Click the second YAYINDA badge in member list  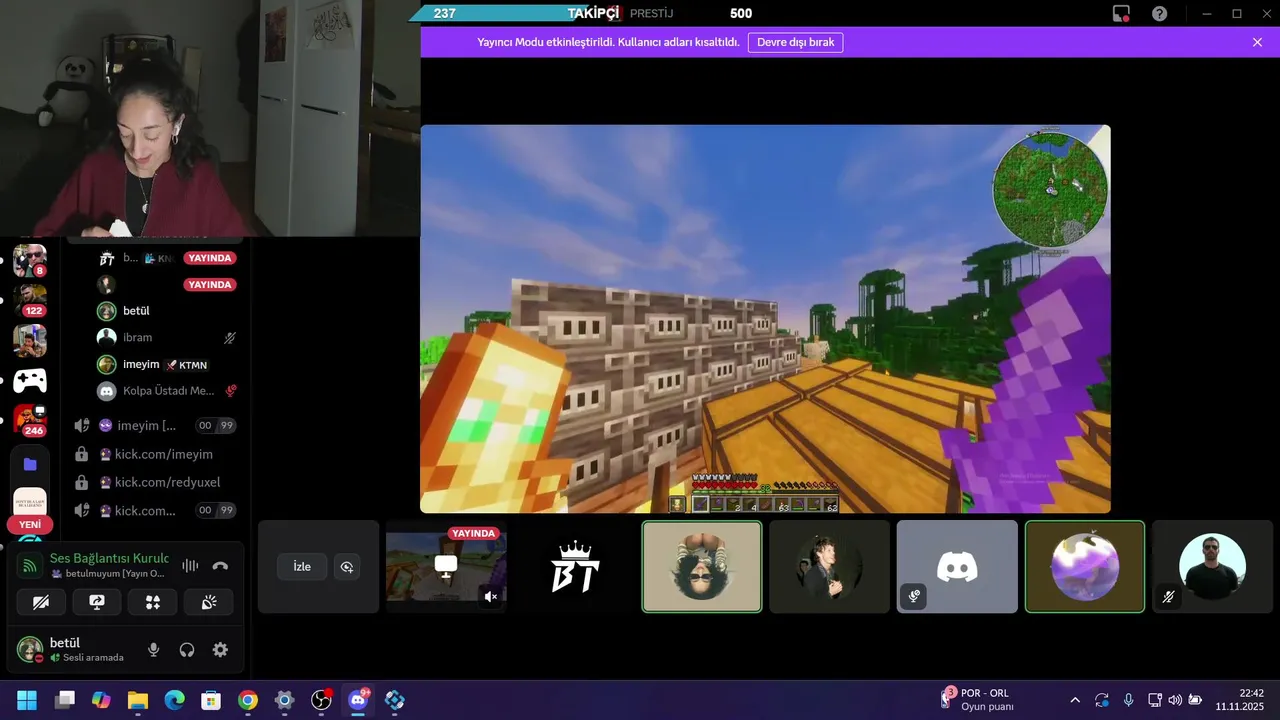pos(210,285)
